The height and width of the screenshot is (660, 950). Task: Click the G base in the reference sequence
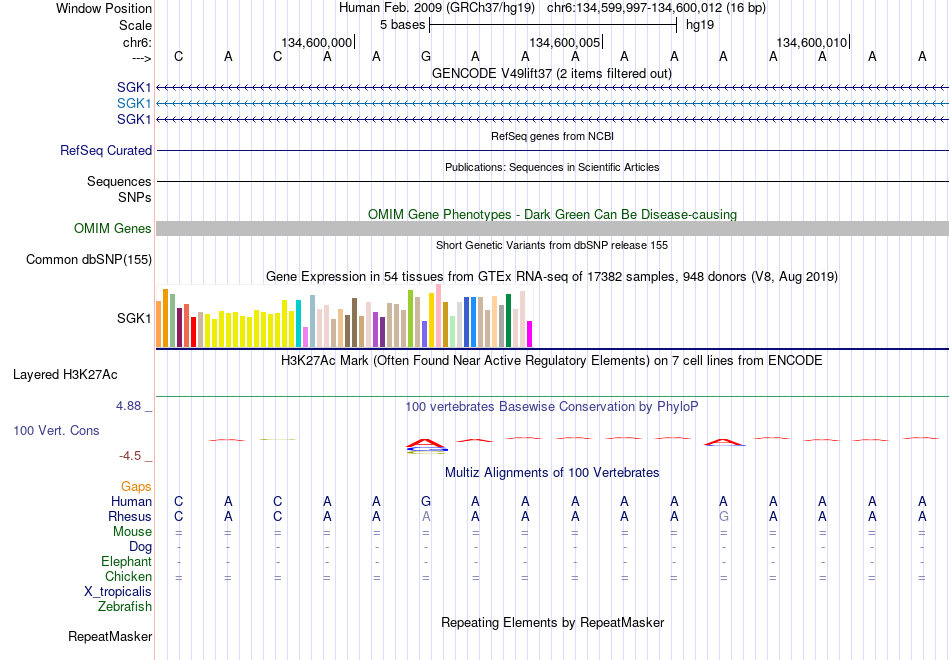(x=426, y=56)
